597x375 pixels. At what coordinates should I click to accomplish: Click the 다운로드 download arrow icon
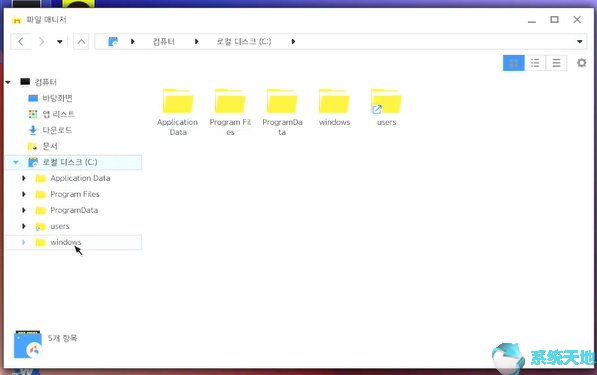33,130
